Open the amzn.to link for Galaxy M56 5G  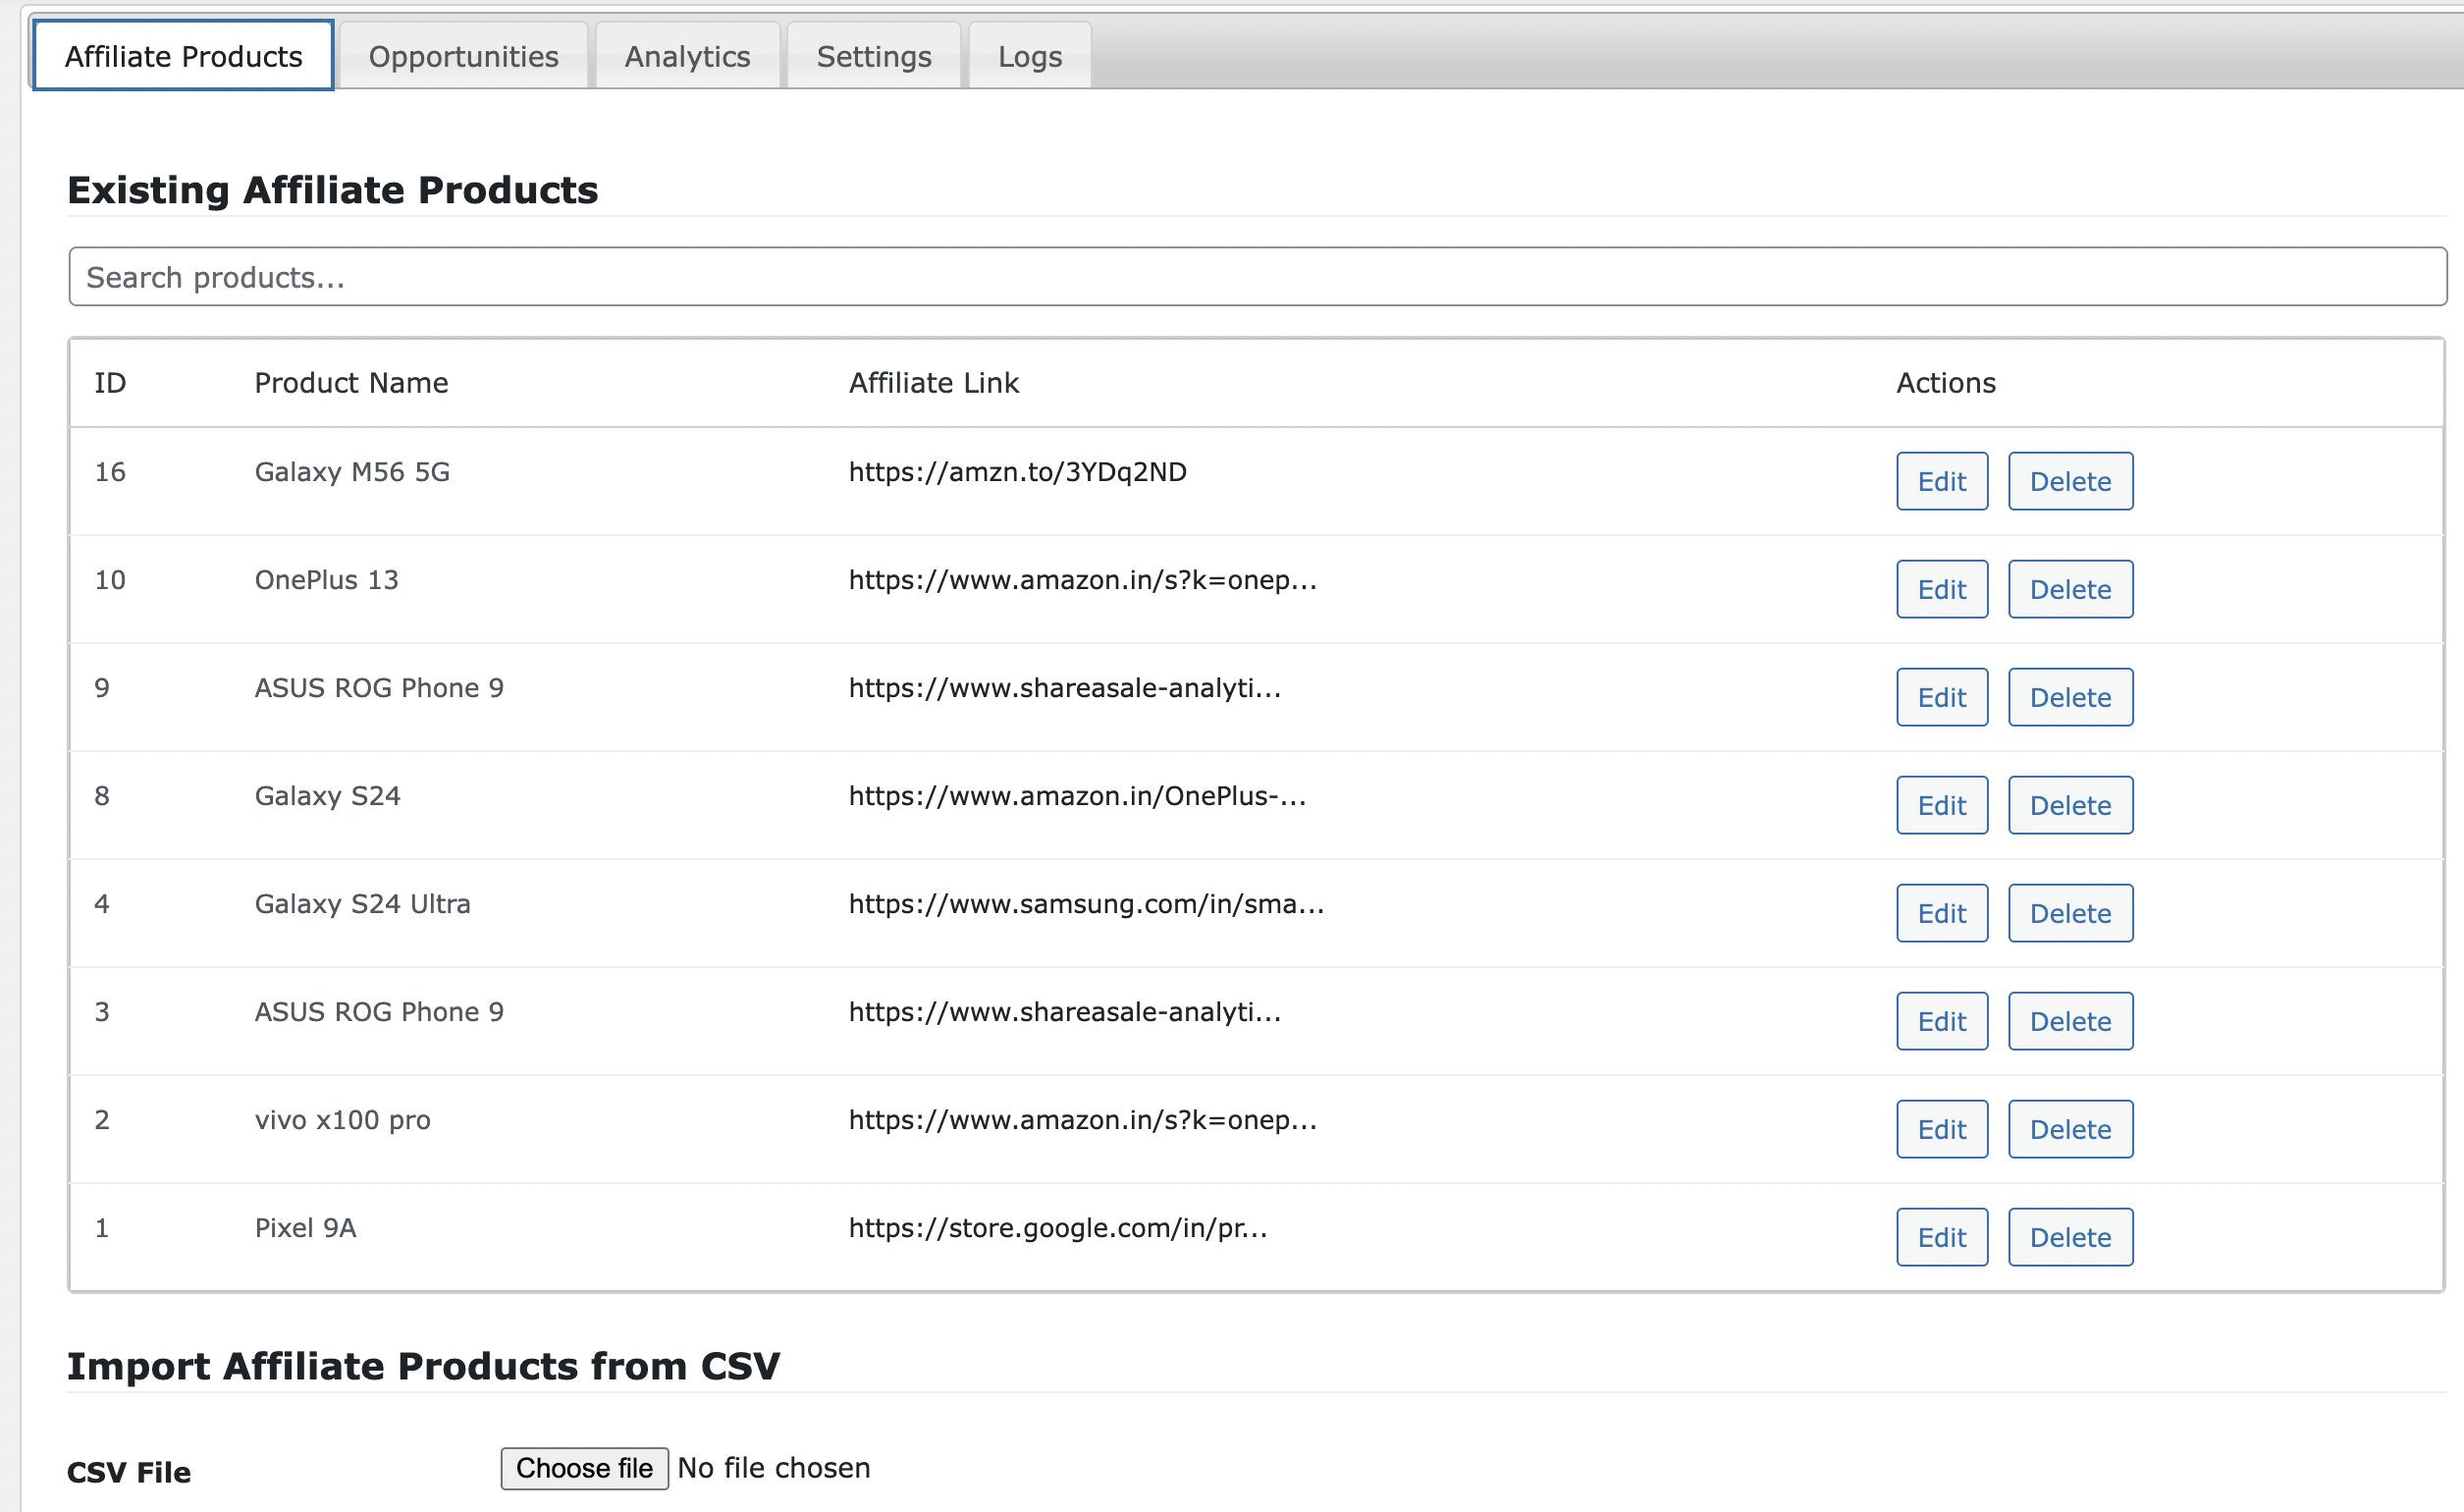coord(1017,472)
